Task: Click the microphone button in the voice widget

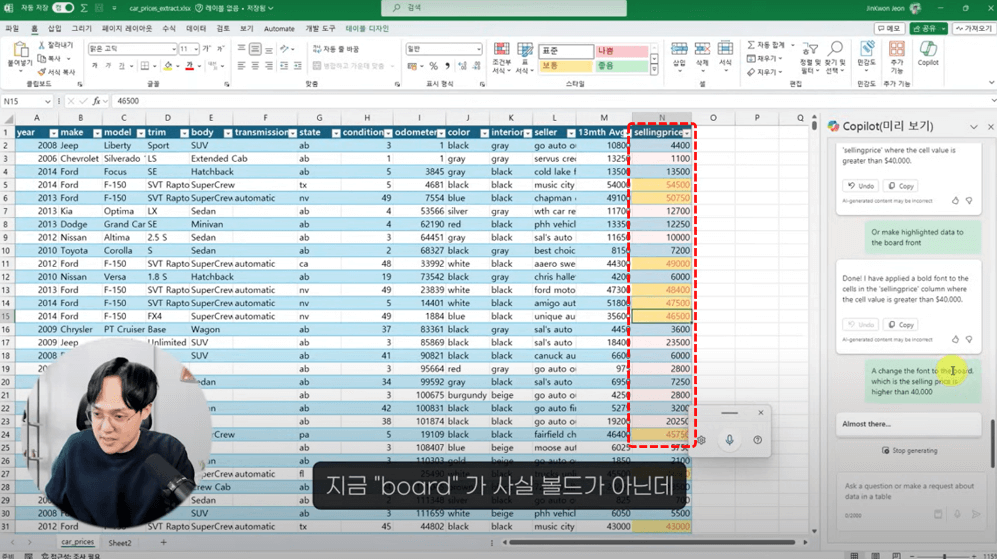Action: (x=729, y=440)
